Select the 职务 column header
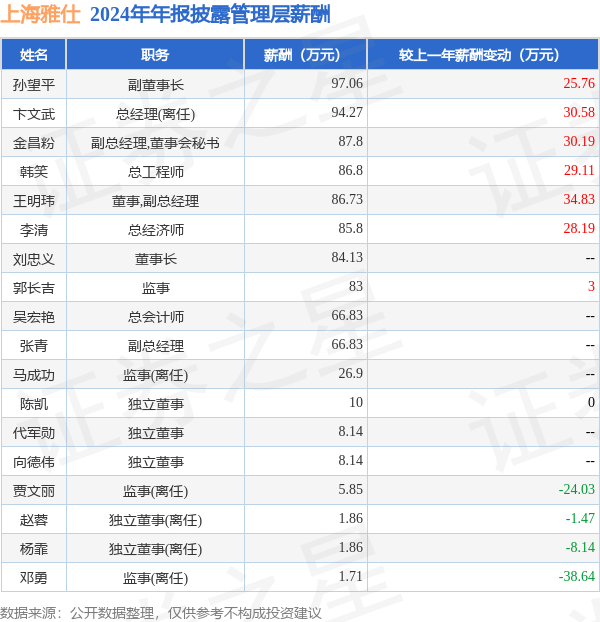Image resolution: width=600 pixels, height=622 pixels. coord(155,55)
